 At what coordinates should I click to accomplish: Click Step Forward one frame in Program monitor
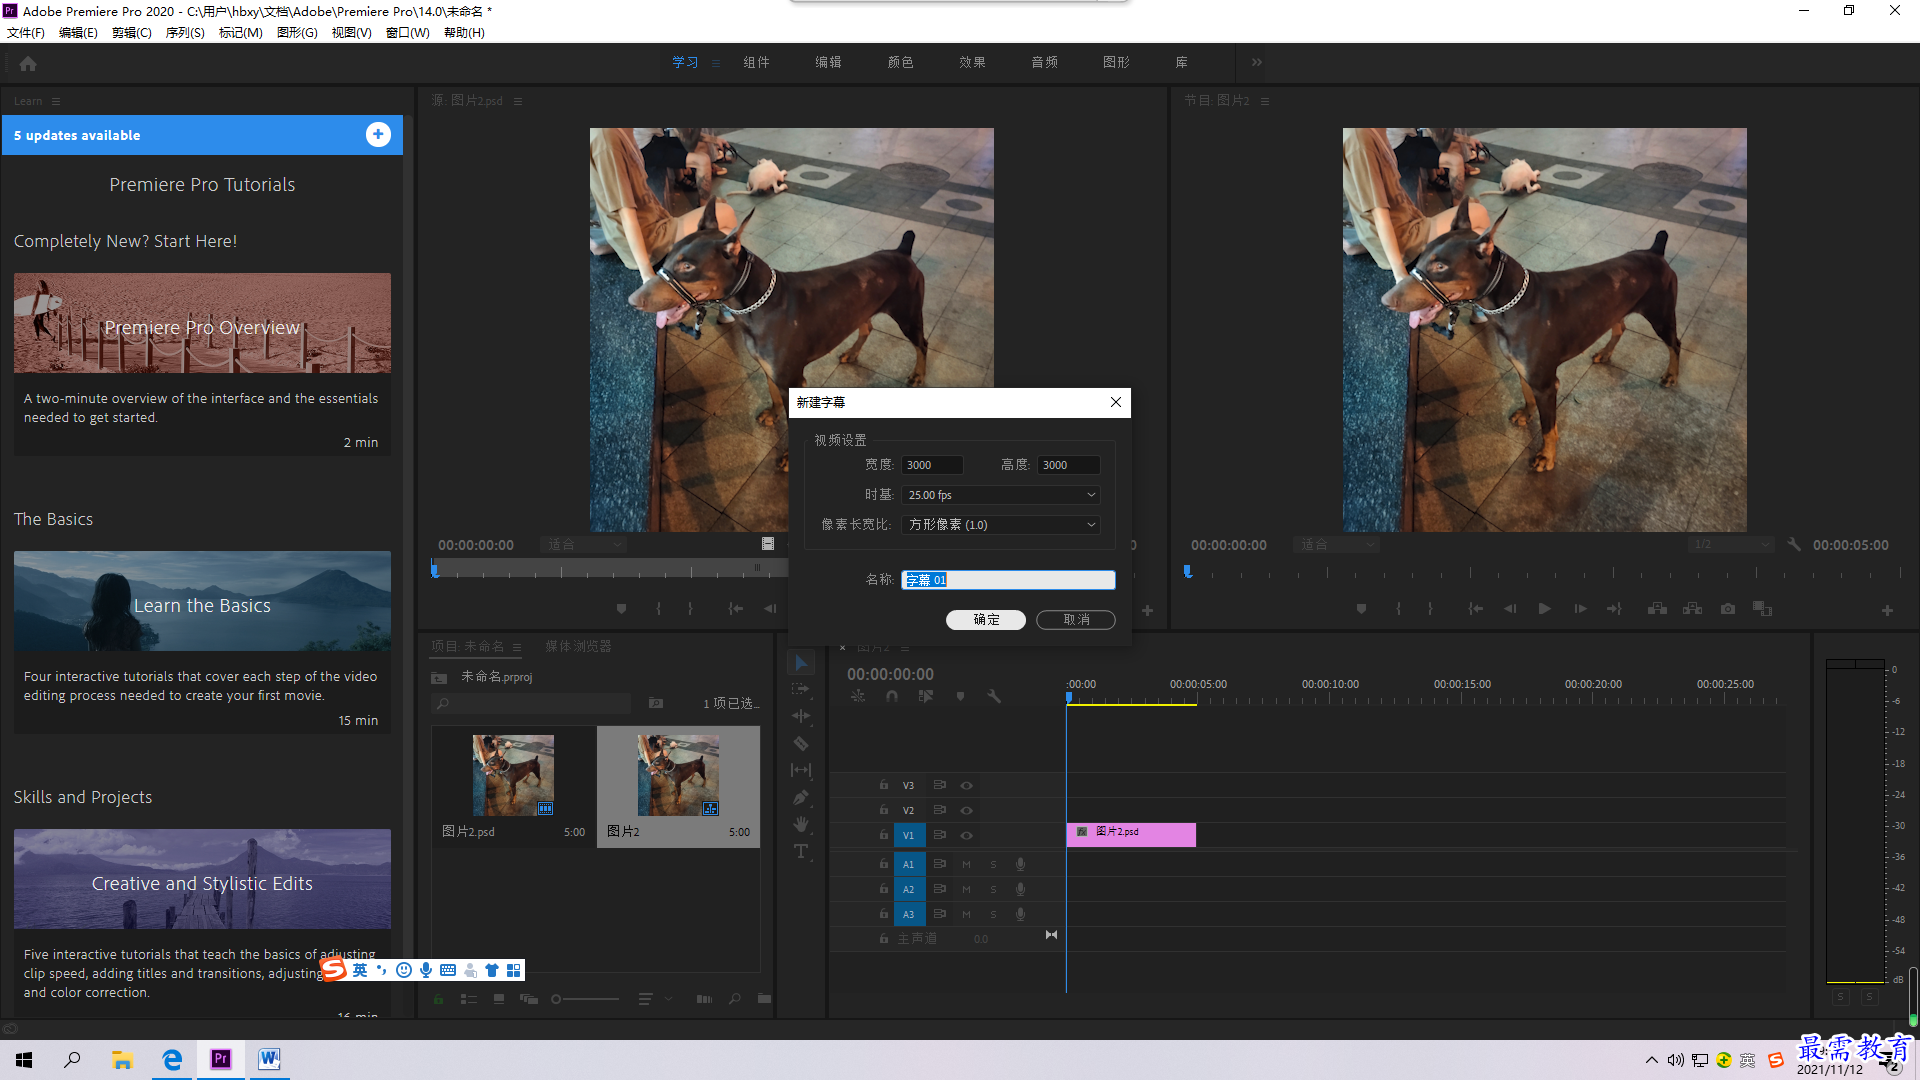point(1580,608)
